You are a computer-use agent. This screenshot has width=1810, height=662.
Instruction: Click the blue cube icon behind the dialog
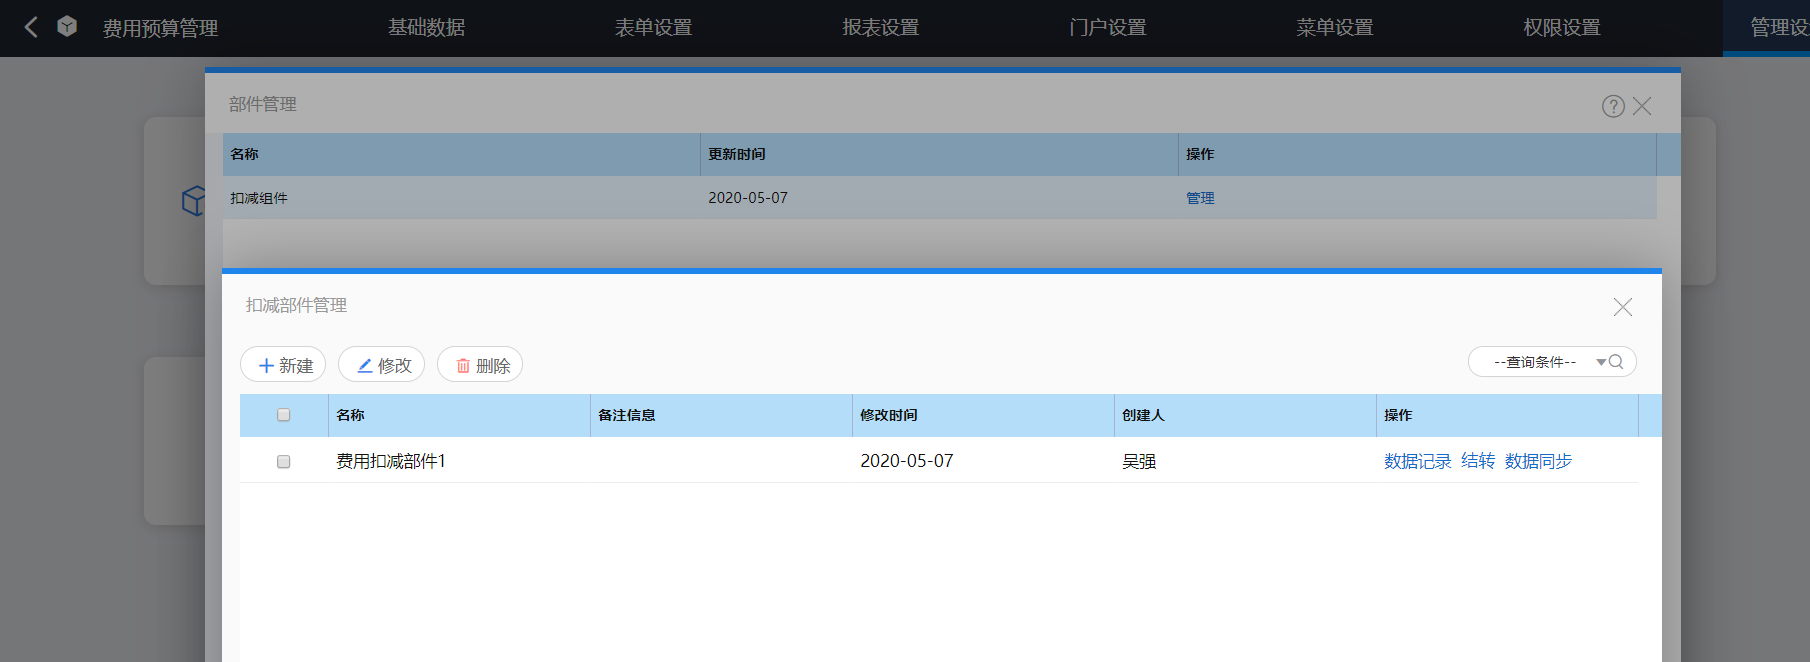193,201
